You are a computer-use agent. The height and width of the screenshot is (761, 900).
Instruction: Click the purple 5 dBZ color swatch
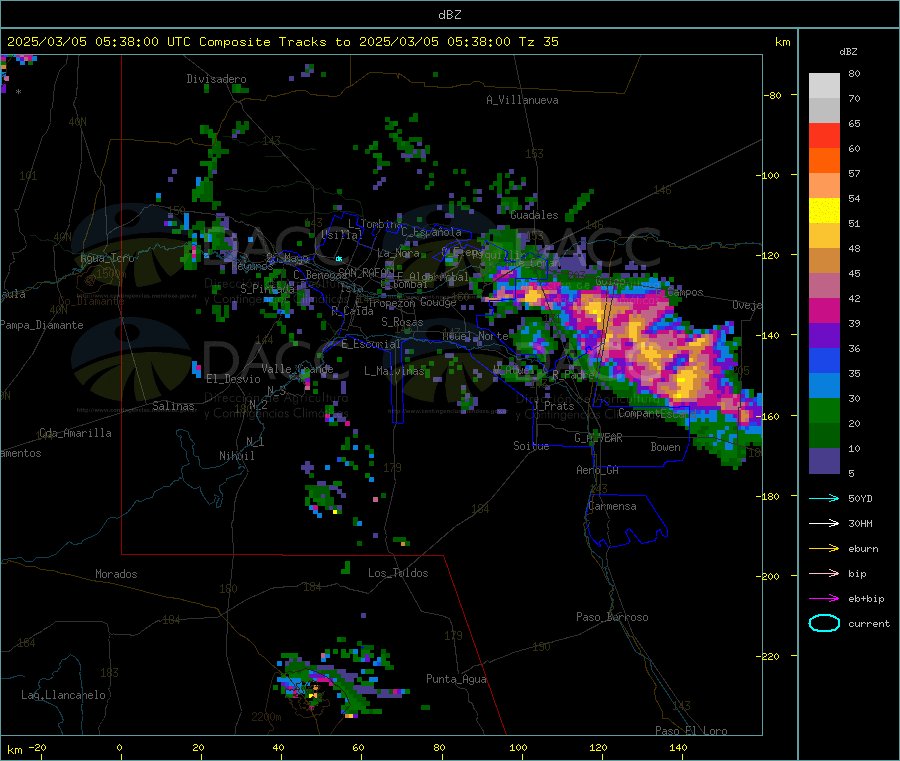[x=824, y=461]
